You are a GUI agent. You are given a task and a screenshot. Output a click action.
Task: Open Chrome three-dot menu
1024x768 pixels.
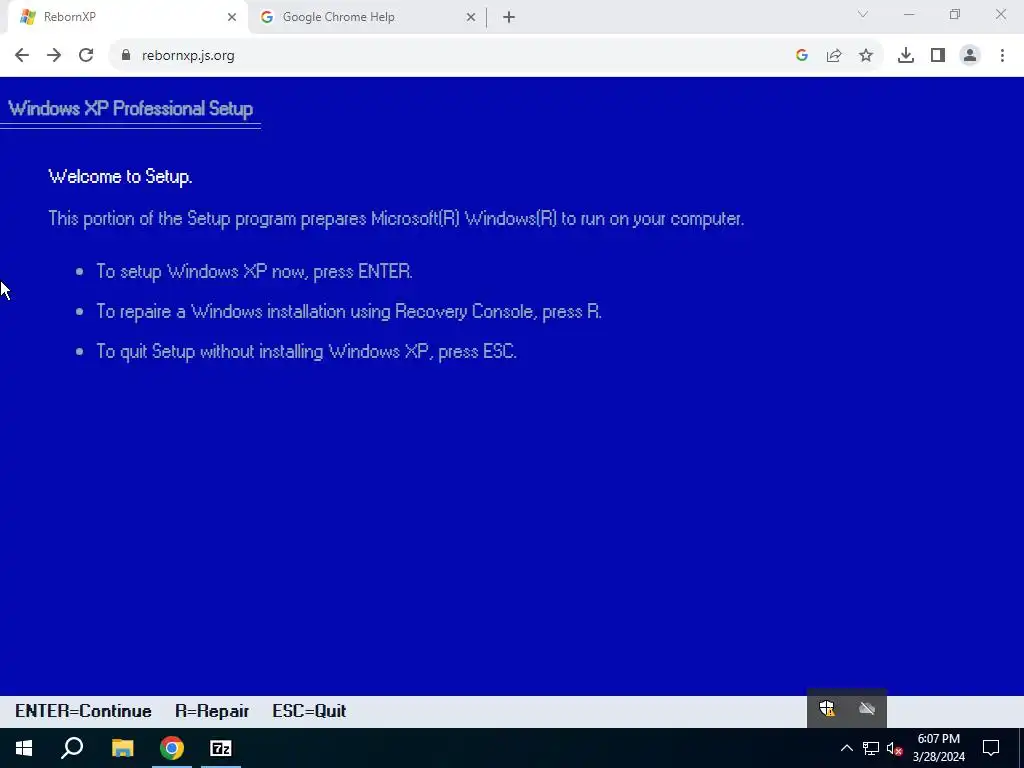[x=1002, y=55]
